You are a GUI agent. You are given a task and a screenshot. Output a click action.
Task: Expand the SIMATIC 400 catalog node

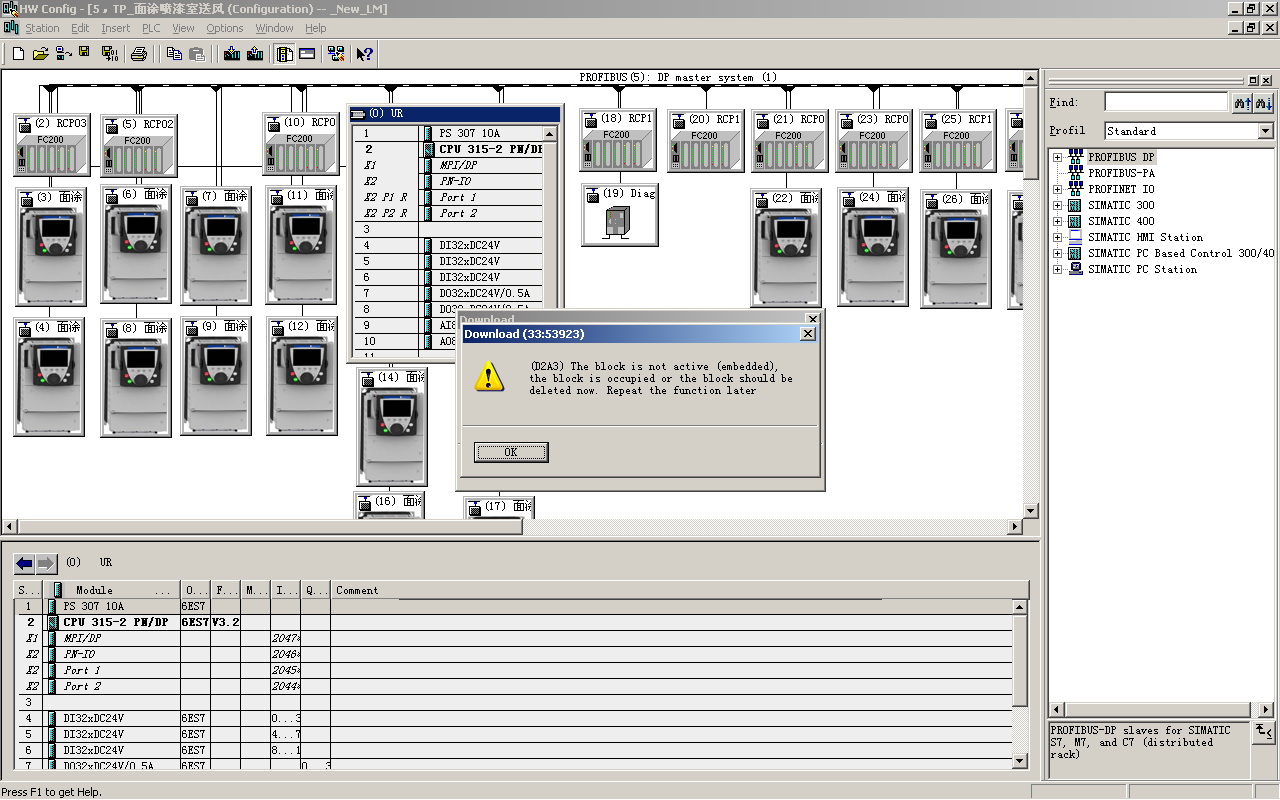[x=1057, y=221]
